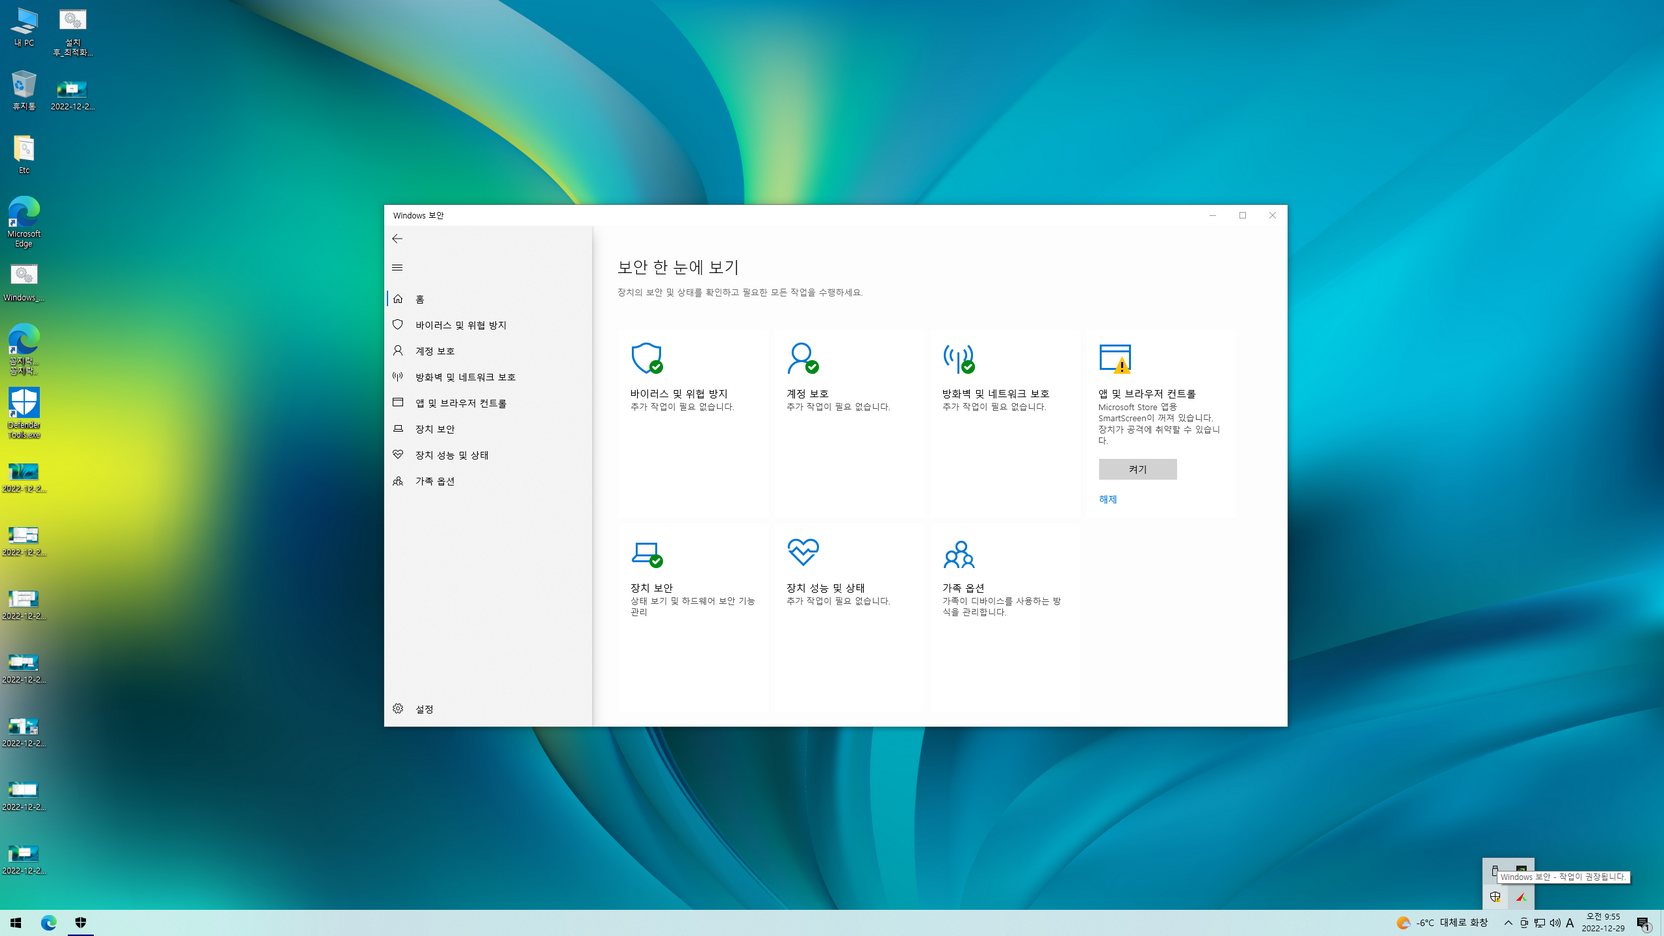This screenshot has width=1664, height=936.
Task: Open 계정 보호 in the sidebar
Action: click(x=489, y=351)
